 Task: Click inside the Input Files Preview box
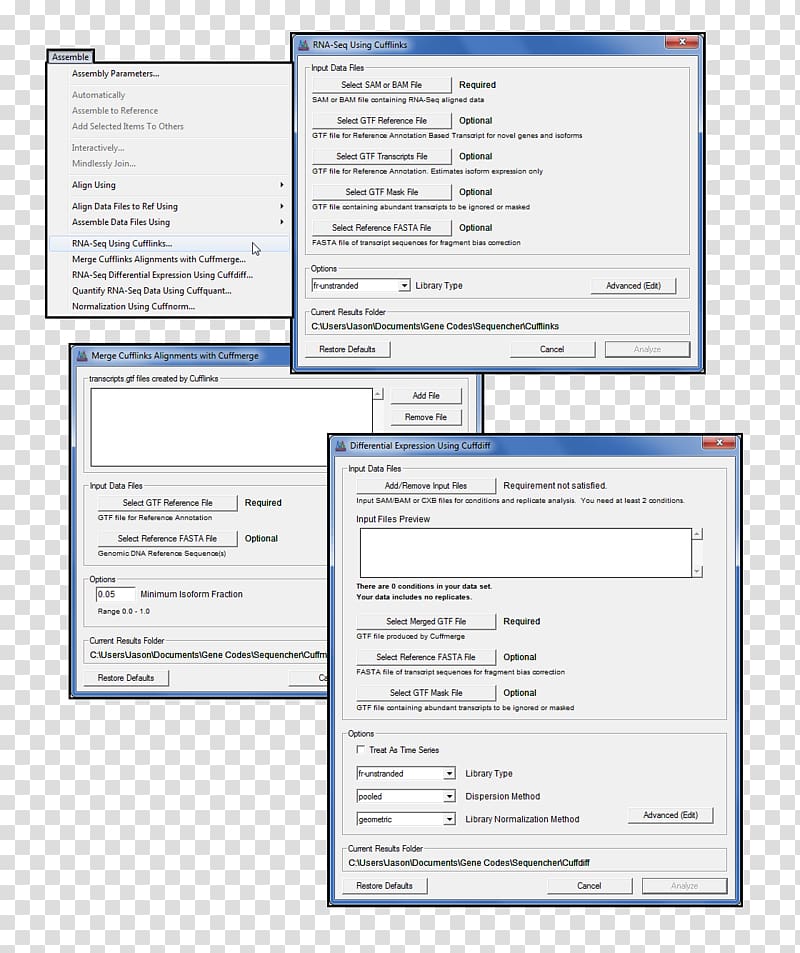click(x=526, y=552)
